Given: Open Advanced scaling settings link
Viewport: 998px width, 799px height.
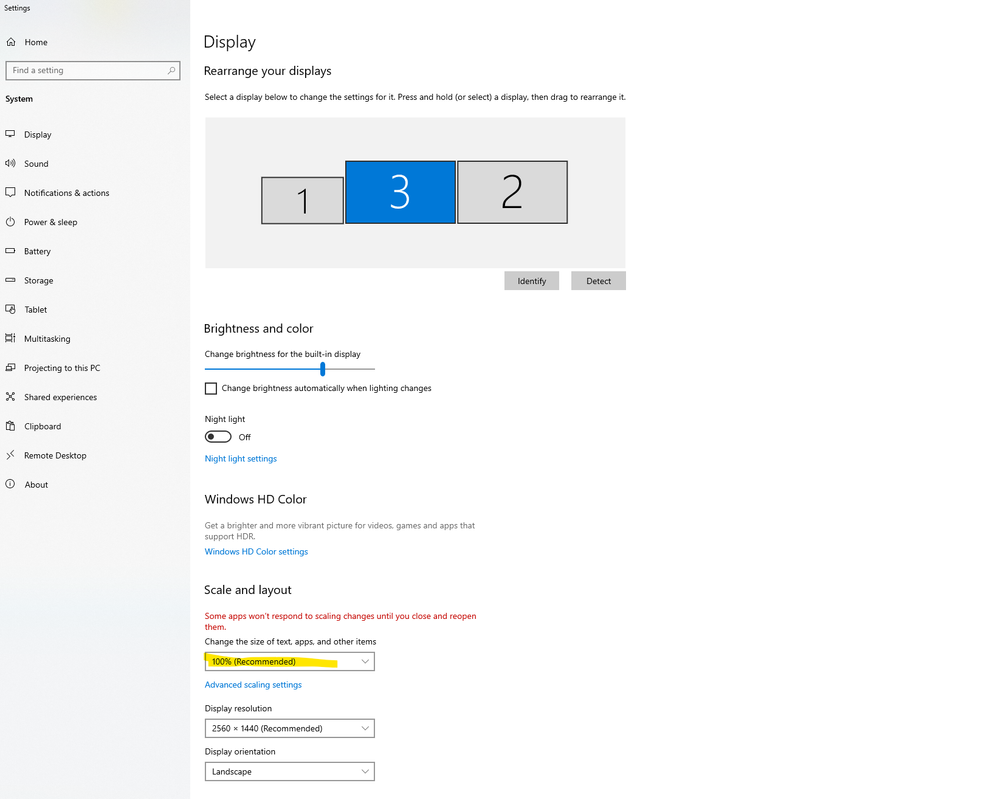Looking at the screenshot, I should click(253, 684).
